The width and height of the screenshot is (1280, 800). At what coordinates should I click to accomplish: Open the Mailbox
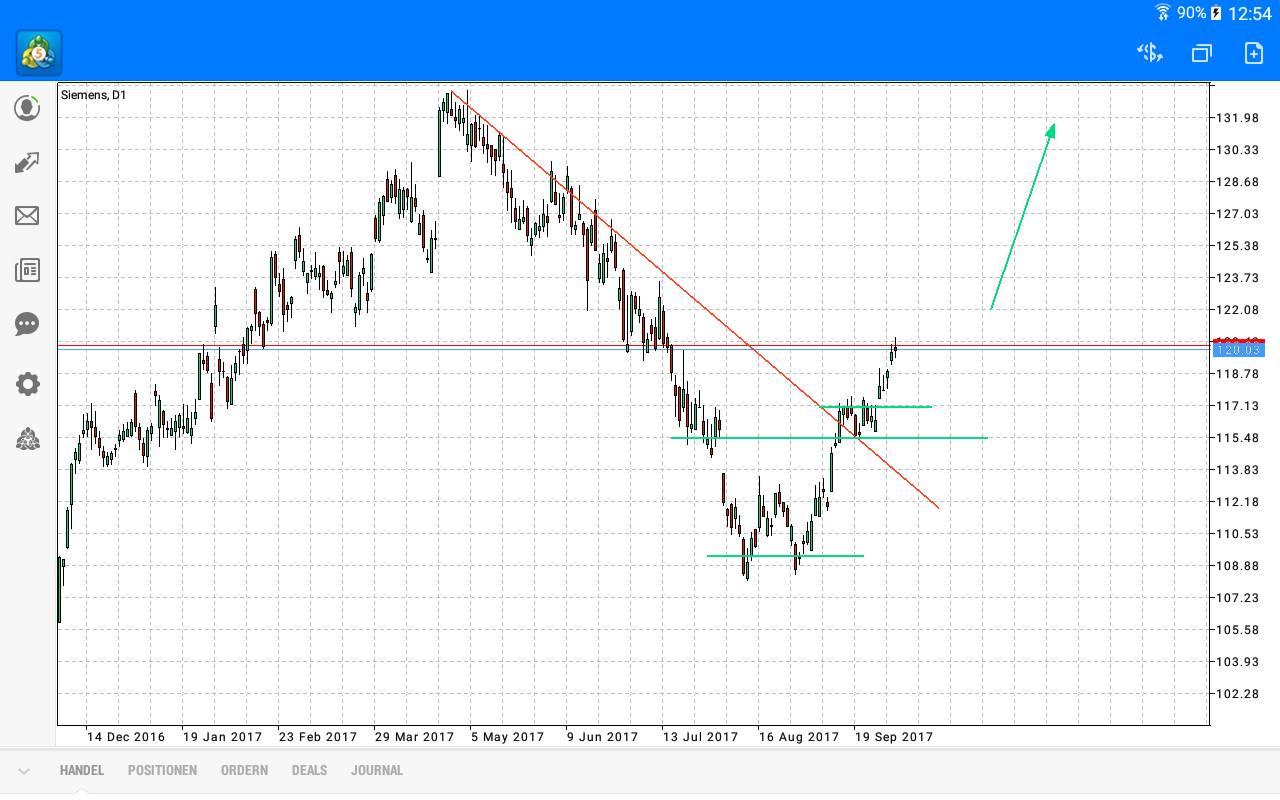point(27,215)
